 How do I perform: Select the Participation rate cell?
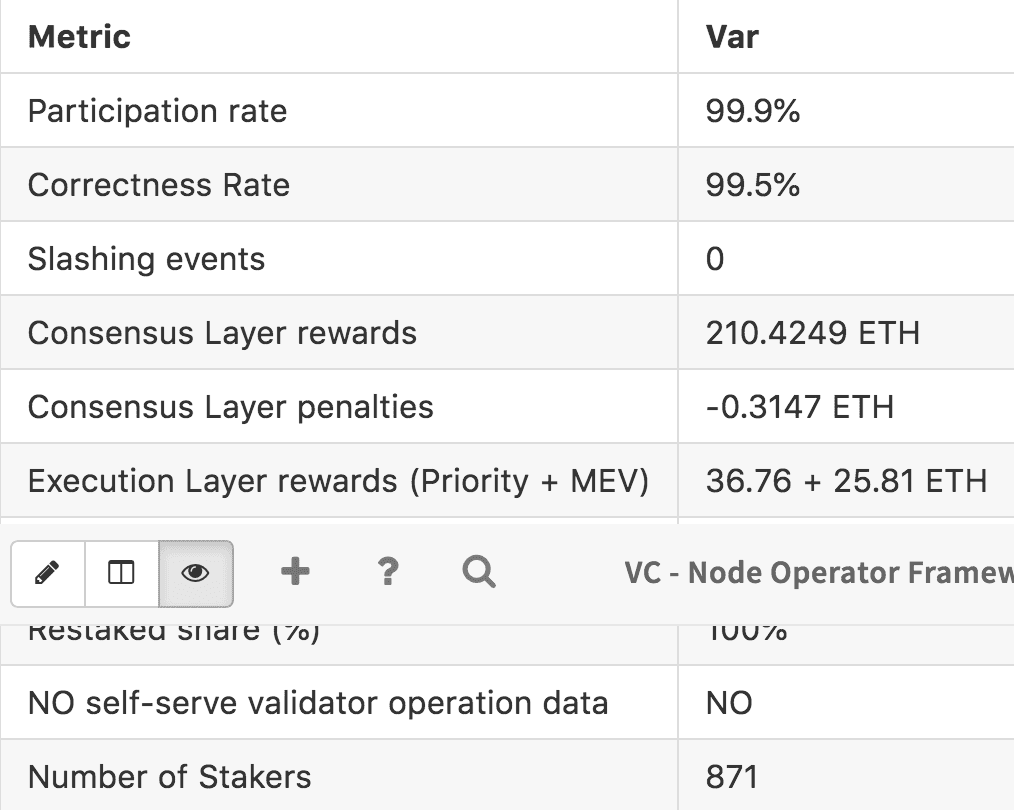coord(157,111)
